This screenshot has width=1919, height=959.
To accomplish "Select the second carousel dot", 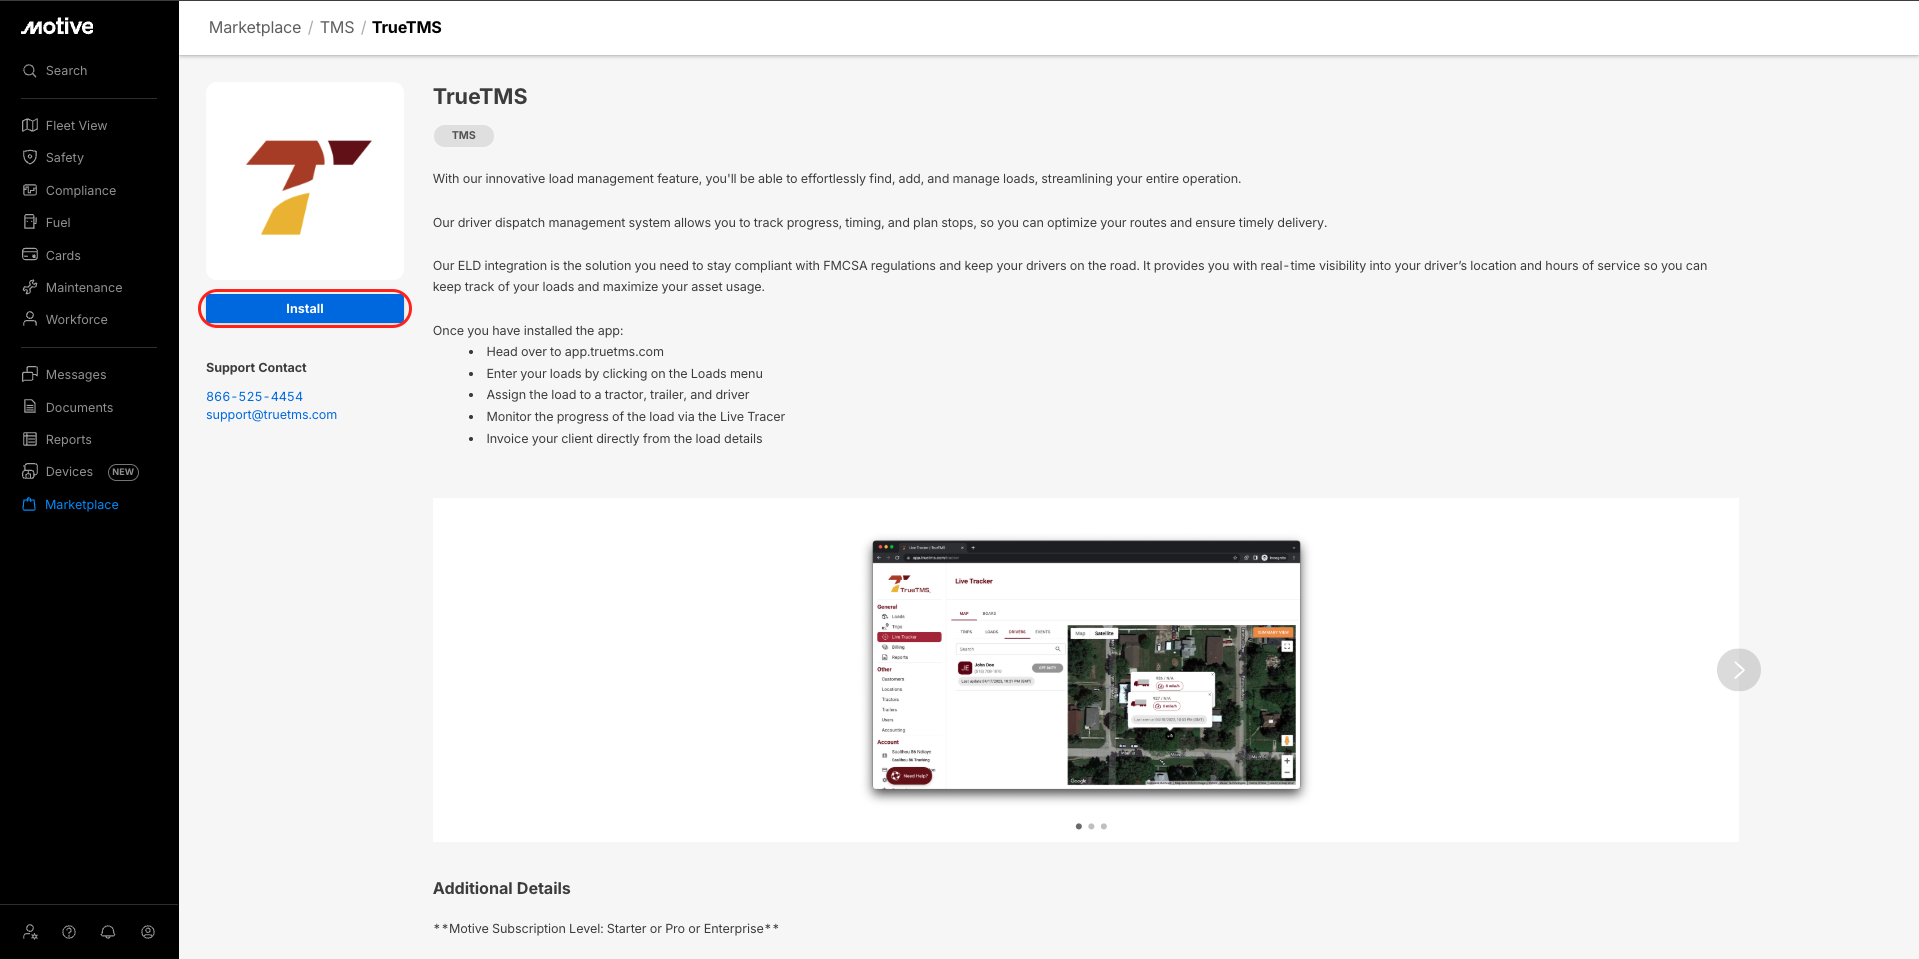I will coord(1091,827).
